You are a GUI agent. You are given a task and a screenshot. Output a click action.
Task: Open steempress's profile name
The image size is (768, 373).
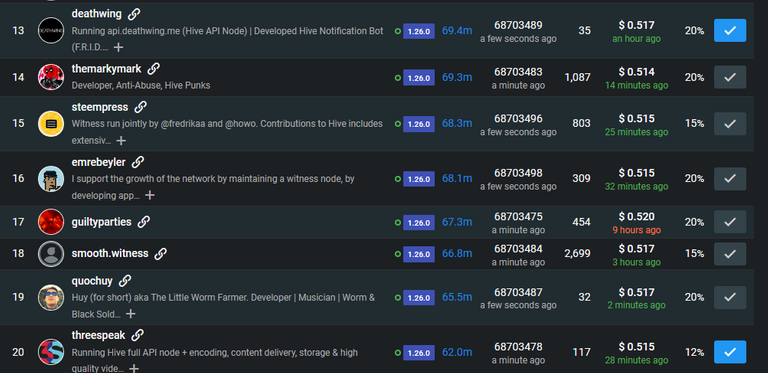pyautogui.click(x=100, y=107)
